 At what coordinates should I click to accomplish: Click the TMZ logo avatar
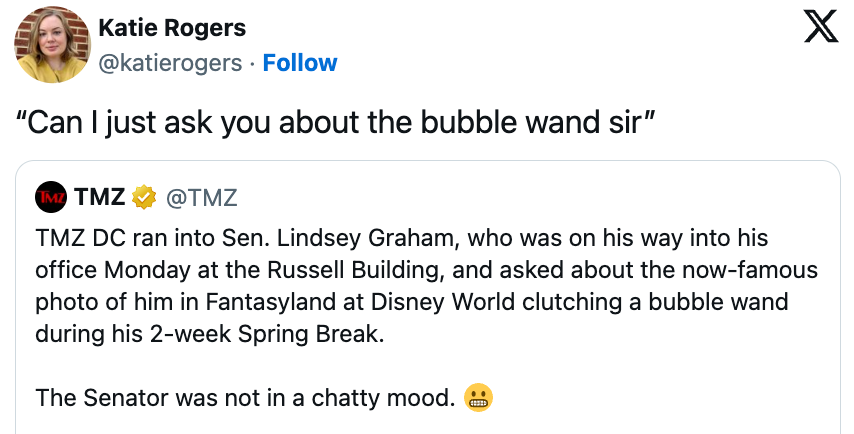click(x=49, y=197)
